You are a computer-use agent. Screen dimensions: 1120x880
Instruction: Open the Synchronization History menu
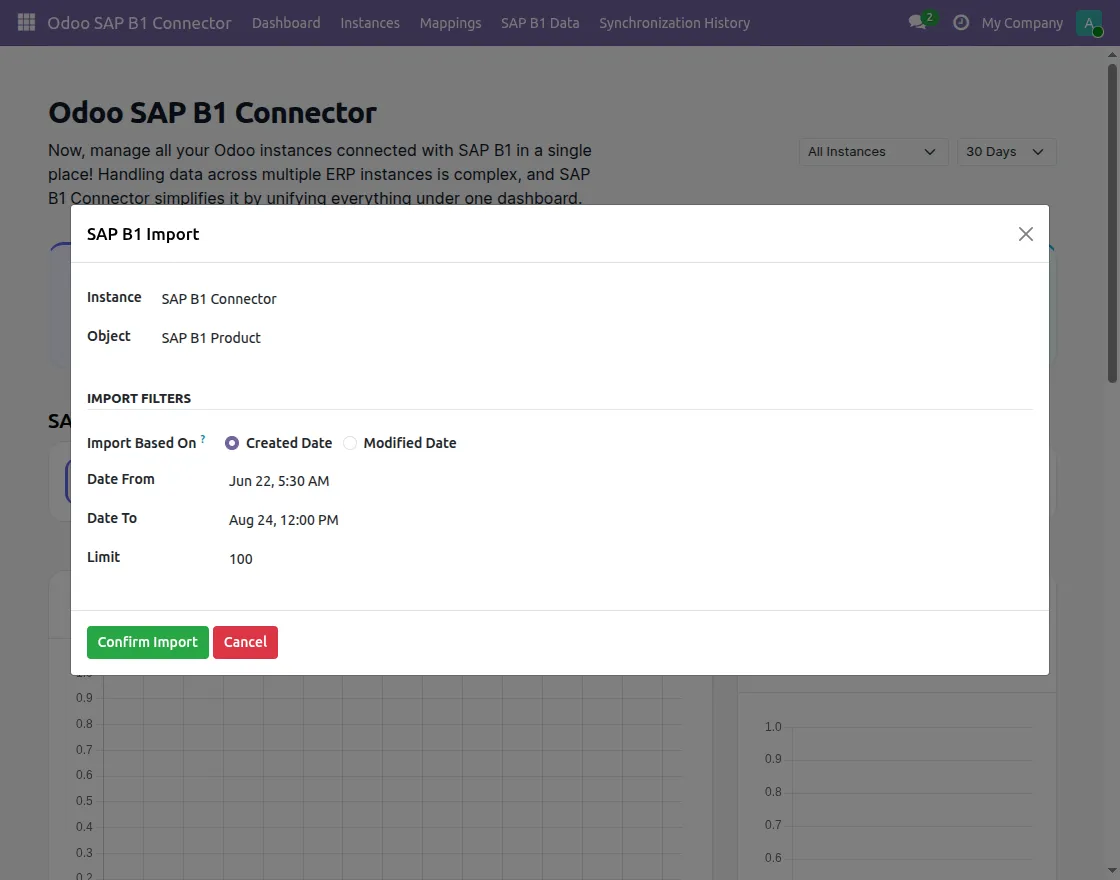point(674,23)
